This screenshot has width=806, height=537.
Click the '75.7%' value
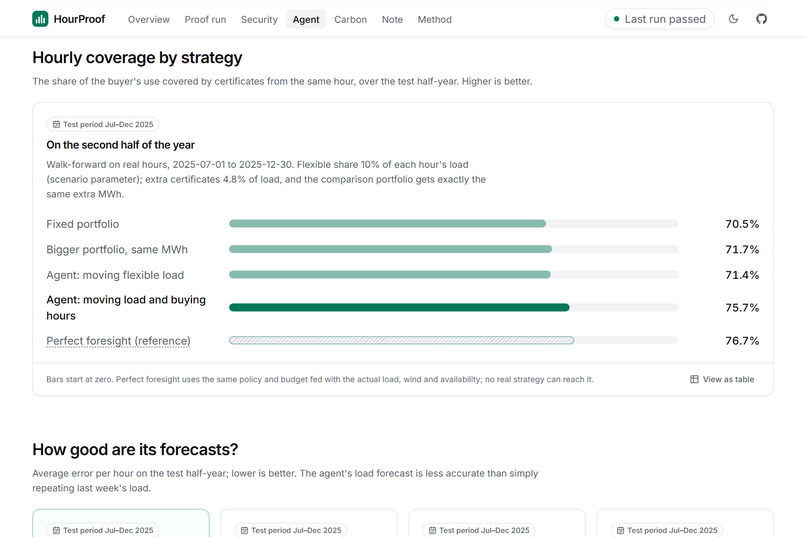click(742, 308)
